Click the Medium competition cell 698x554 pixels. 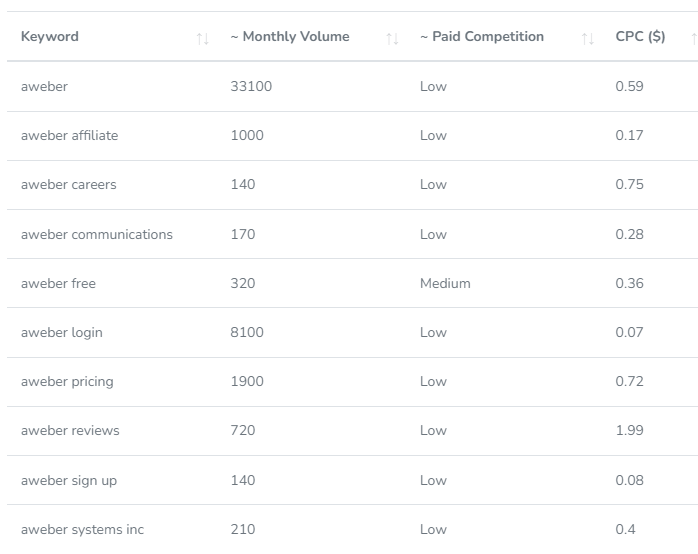(x=445, y=283)
